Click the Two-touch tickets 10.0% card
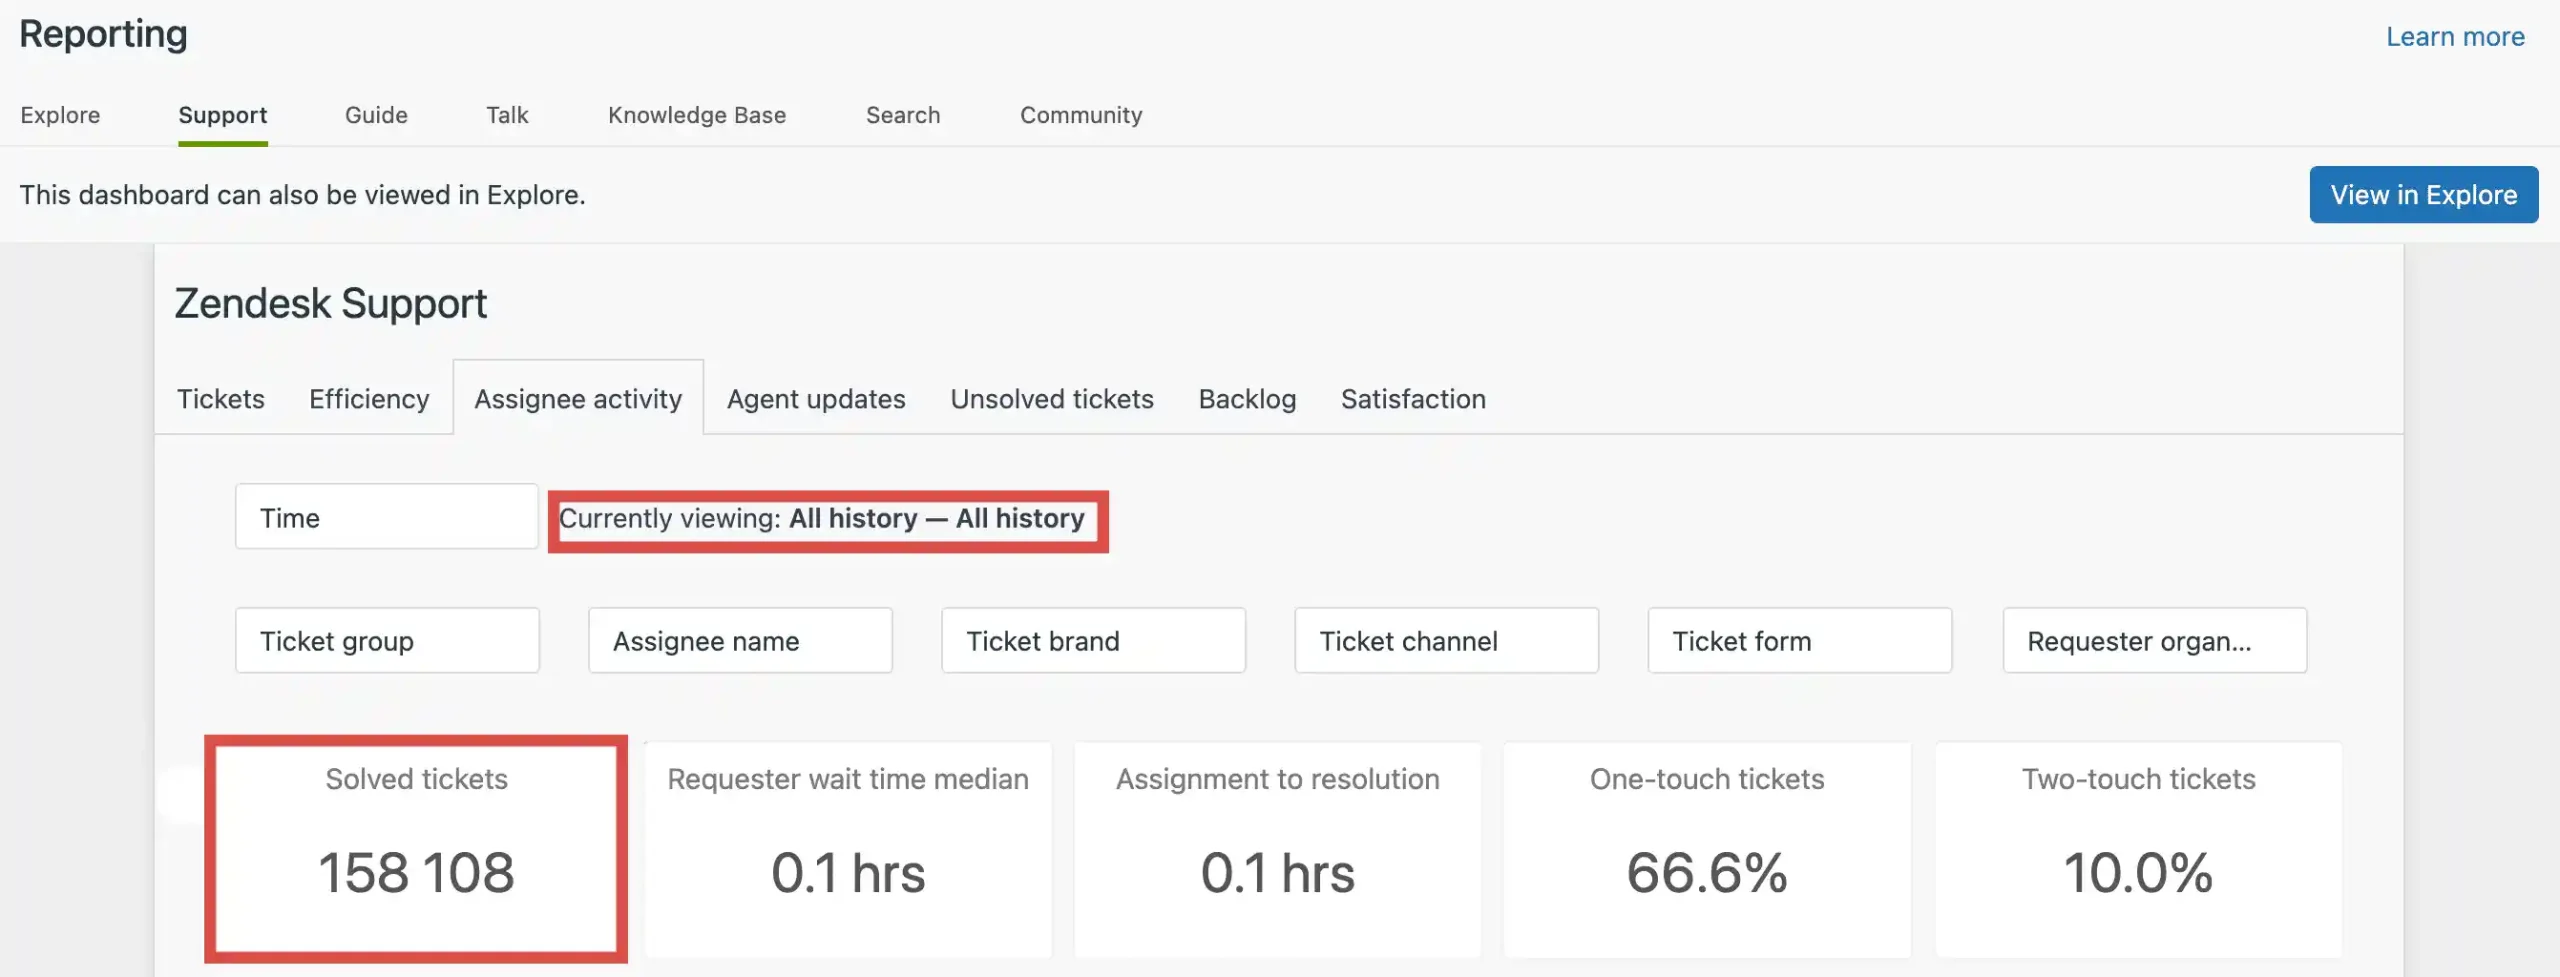The width and height of the screenshot is (2560, 977). (2138, 849)
